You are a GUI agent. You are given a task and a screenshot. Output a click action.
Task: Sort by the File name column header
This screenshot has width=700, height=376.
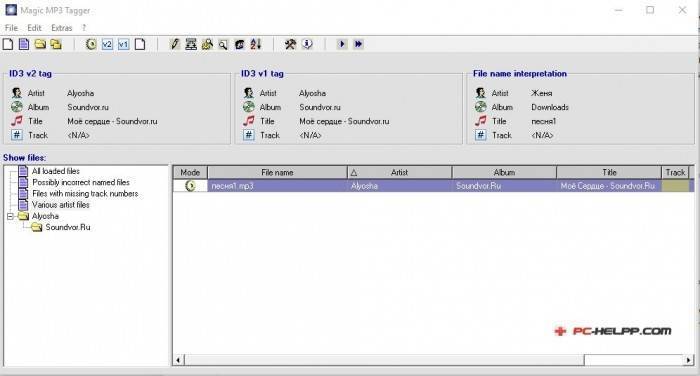277,172
